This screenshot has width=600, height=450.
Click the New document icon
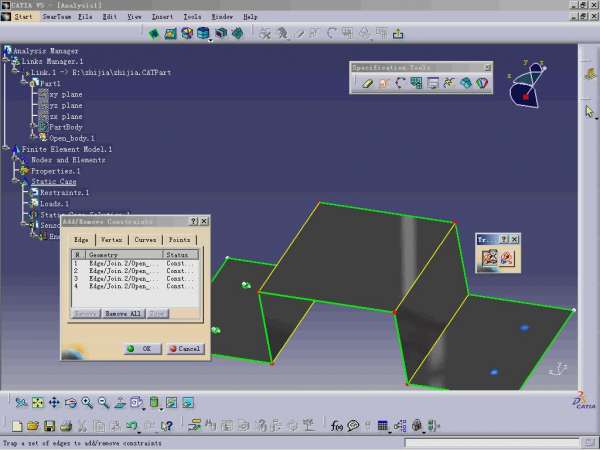17,426
